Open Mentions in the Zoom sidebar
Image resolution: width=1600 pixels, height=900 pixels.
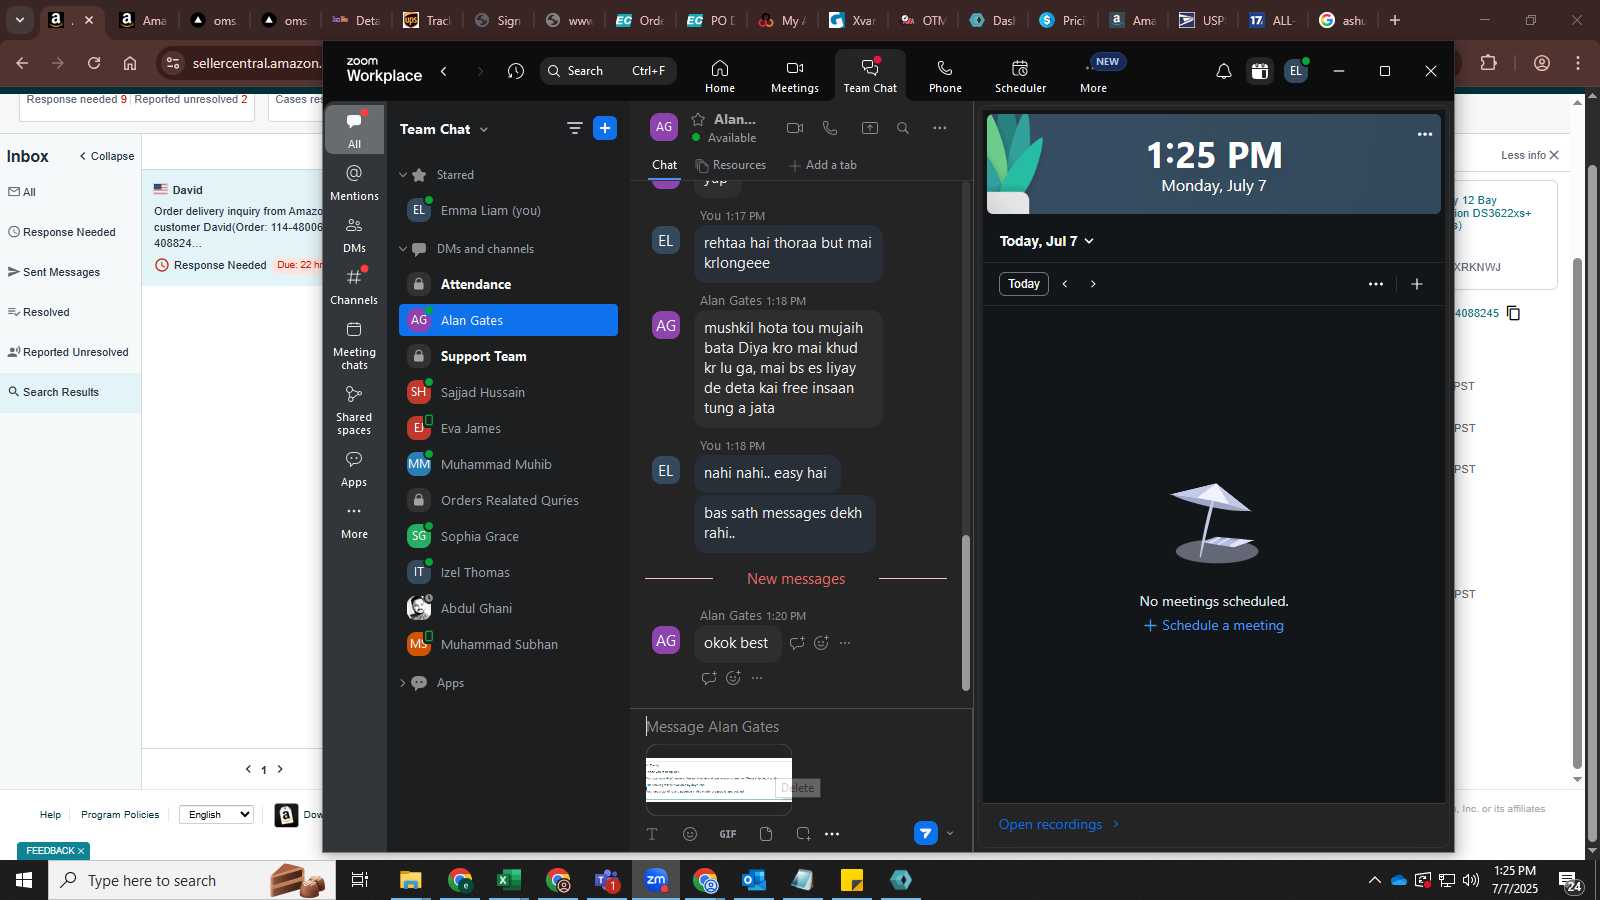354,183
